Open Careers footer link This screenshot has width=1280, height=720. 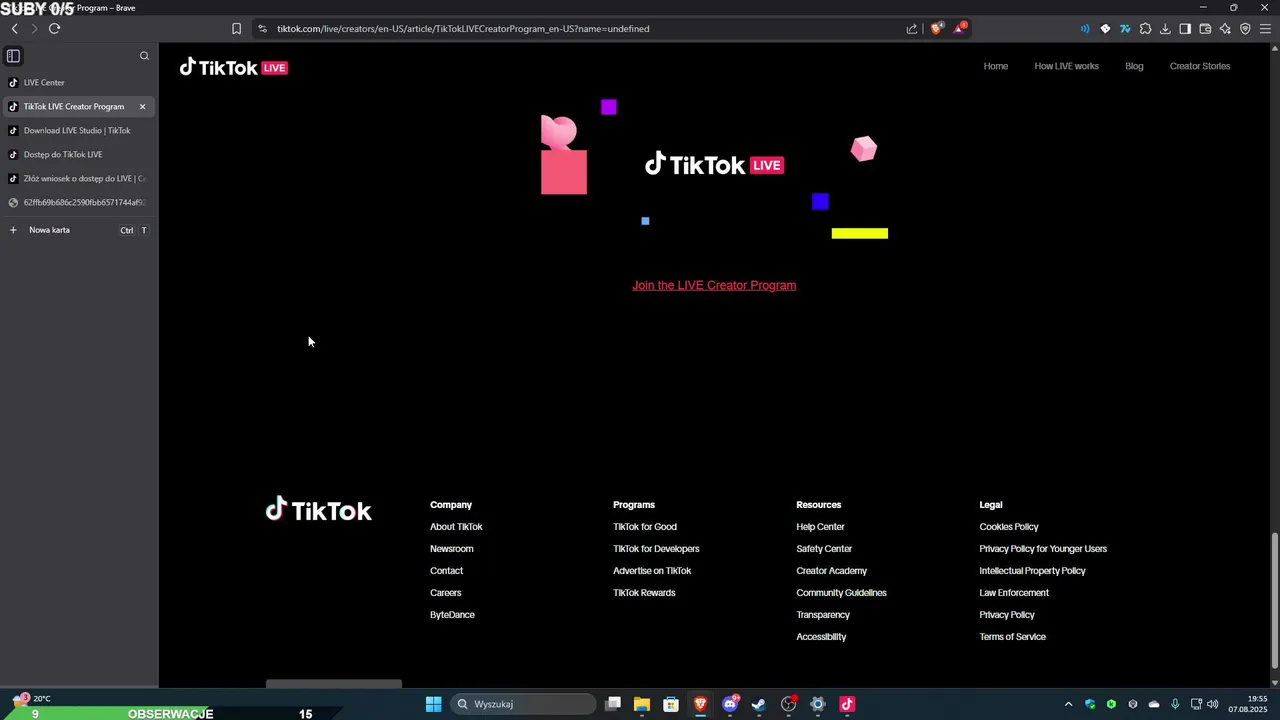(446, 593)
